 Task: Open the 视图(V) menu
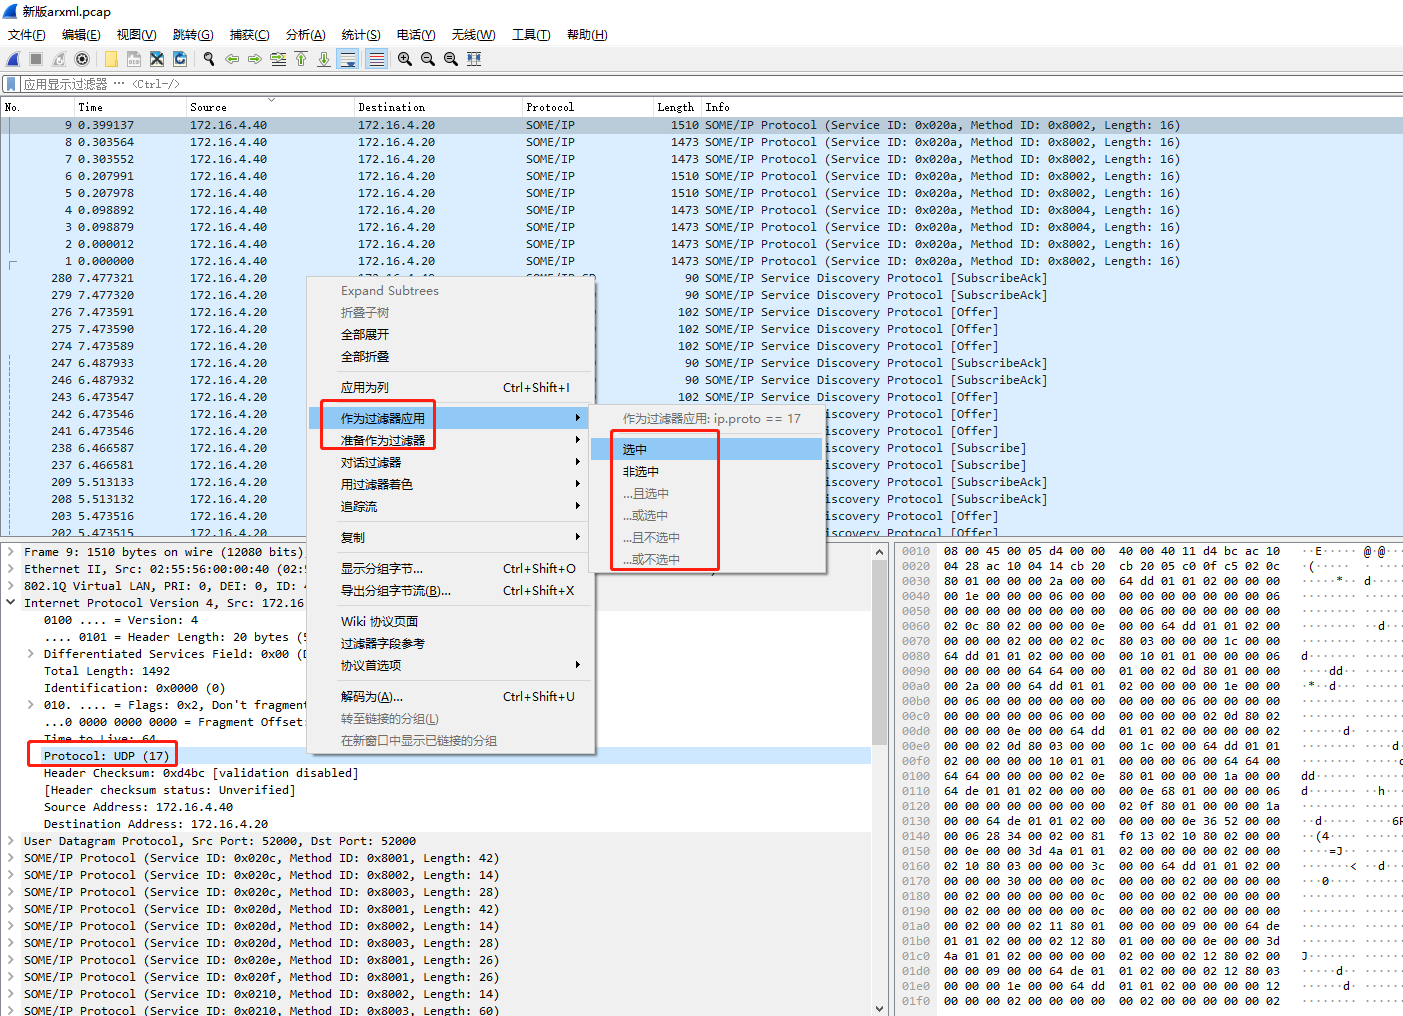137,35
